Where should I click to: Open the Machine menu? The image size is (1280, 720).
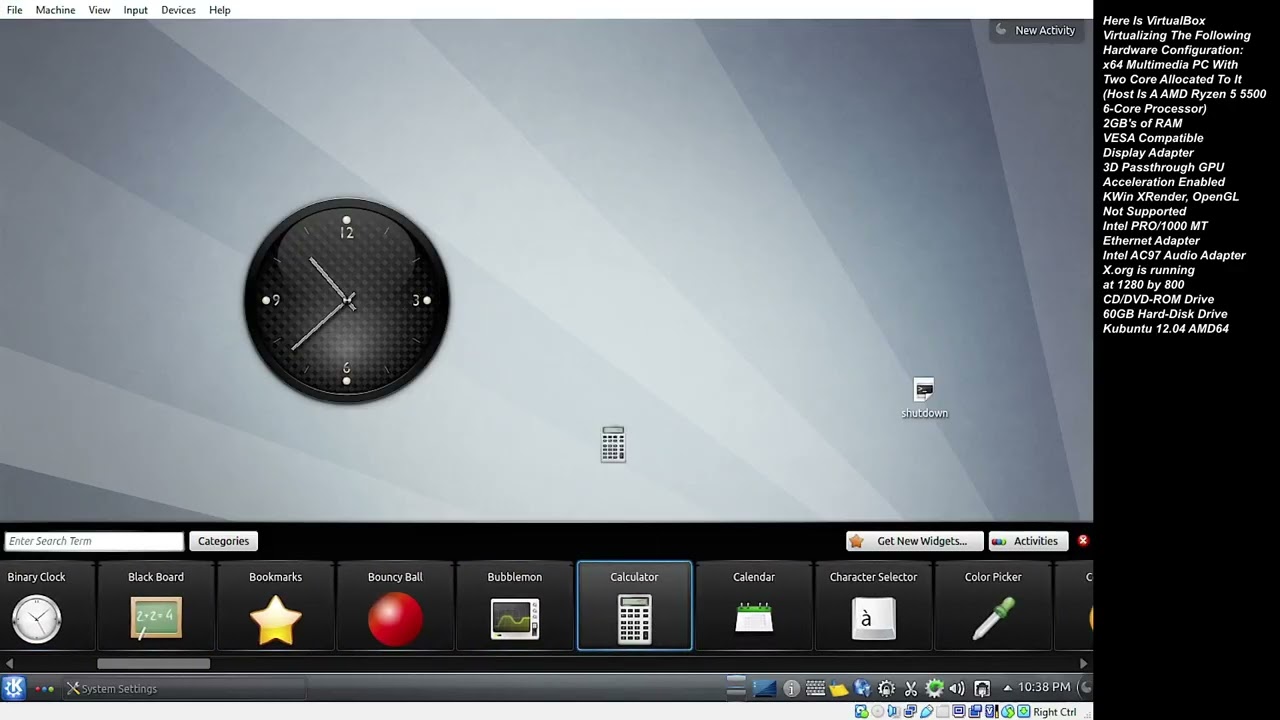point(55,10)
